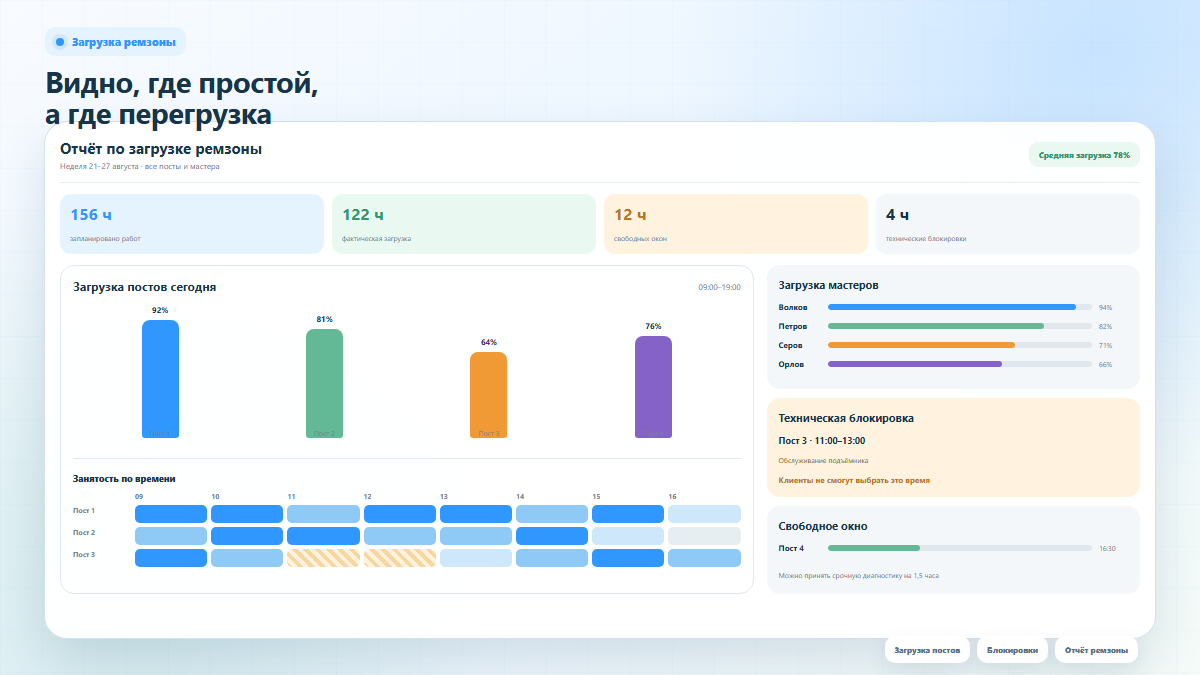Click the blue 92% bar in chart
Screen dimensions: 1200x675
[160, 379]
